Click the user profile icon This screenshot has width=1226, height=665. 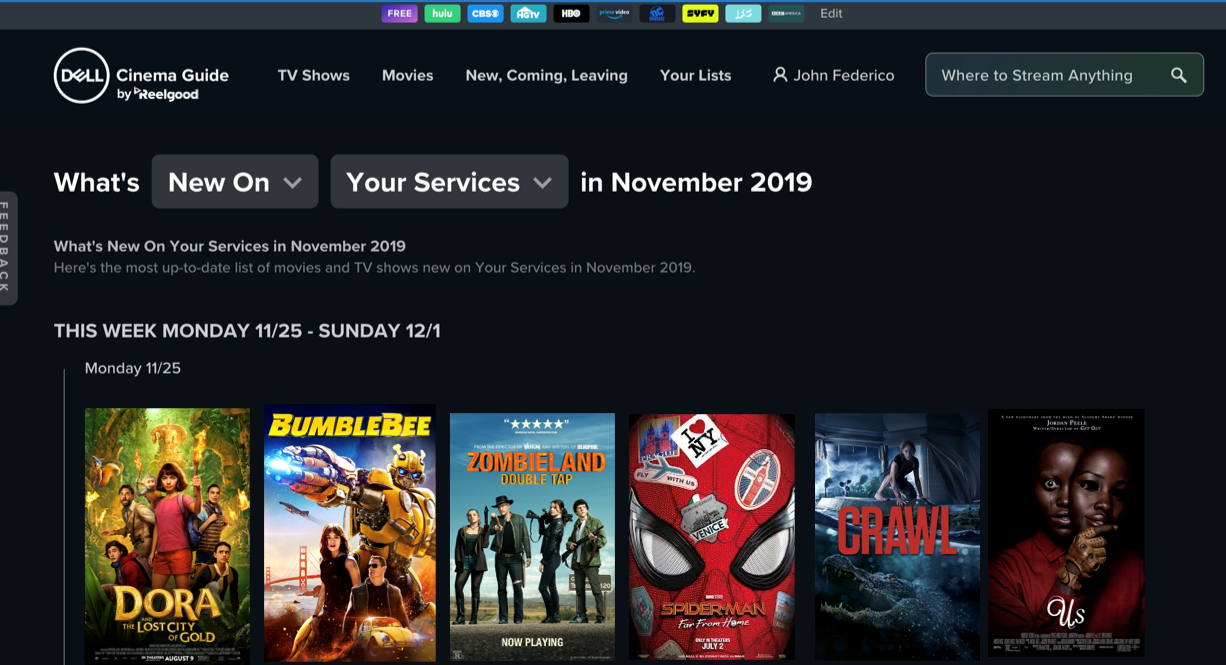click(x=780, y=75)
